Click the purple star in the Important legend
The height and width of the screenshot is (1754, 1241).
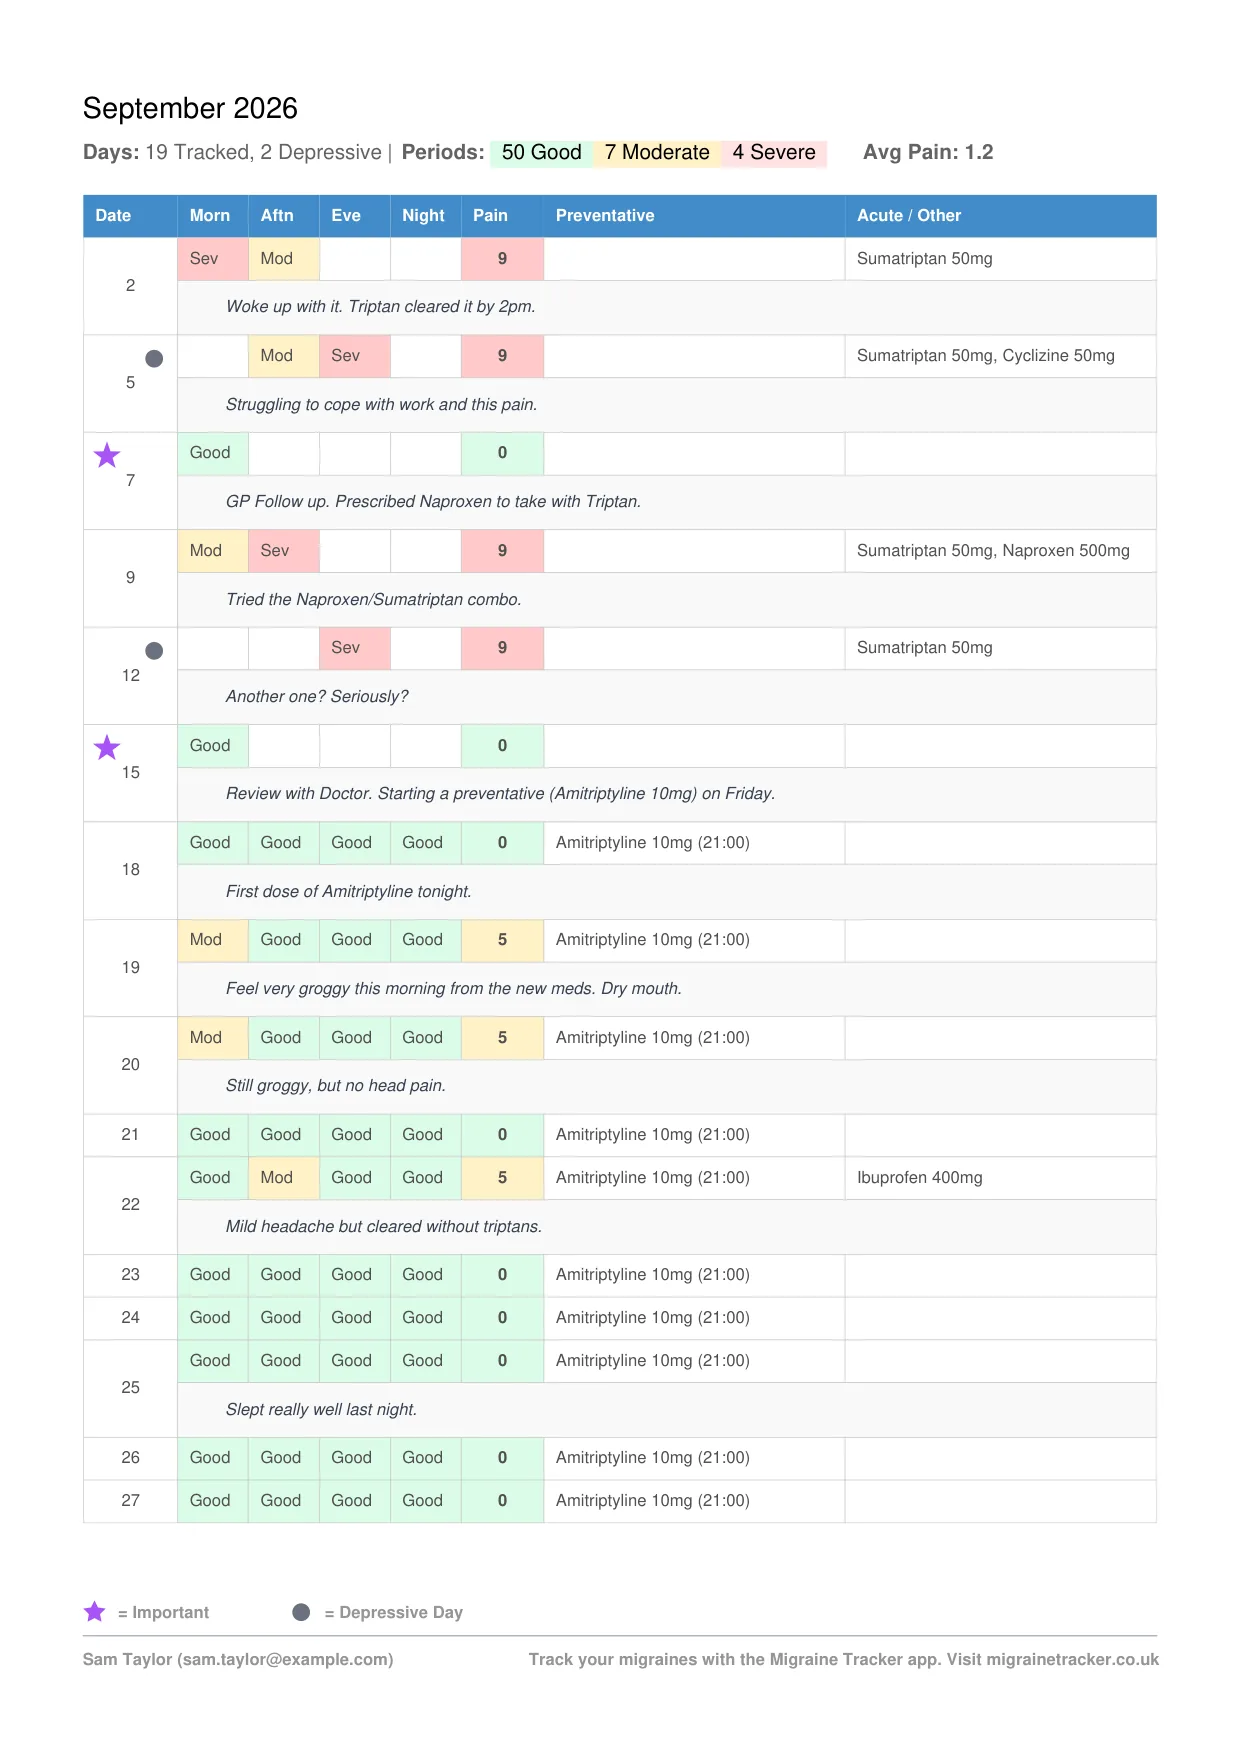95,1611
